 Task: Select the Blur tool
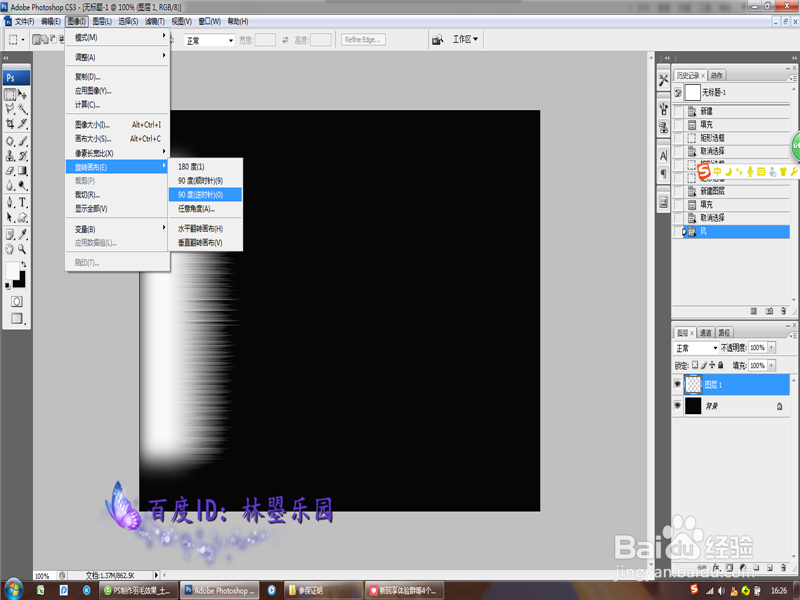(x=10, y=185)
